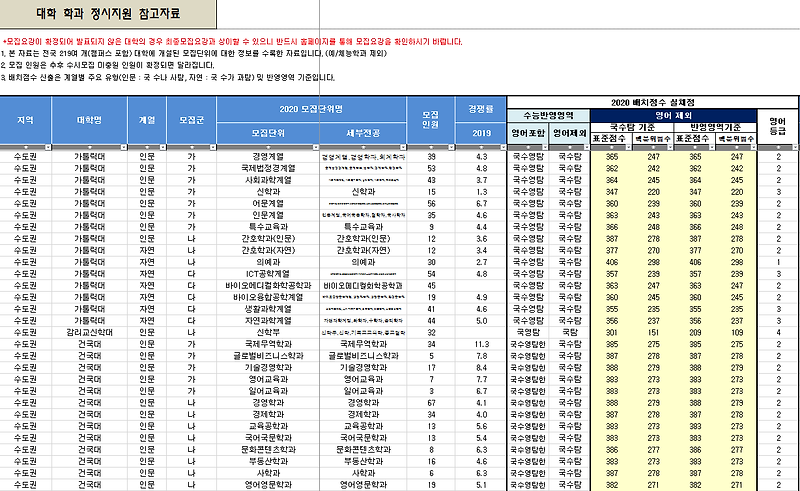
Task: Click 영어영문학과 in 모집단위 column
Action: click(x=268, y=485)
